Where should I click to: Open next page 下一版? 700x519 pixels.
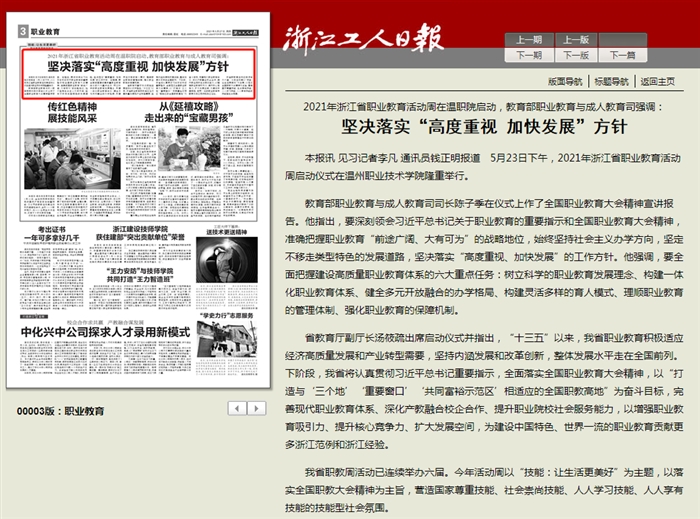click(576, 55)
